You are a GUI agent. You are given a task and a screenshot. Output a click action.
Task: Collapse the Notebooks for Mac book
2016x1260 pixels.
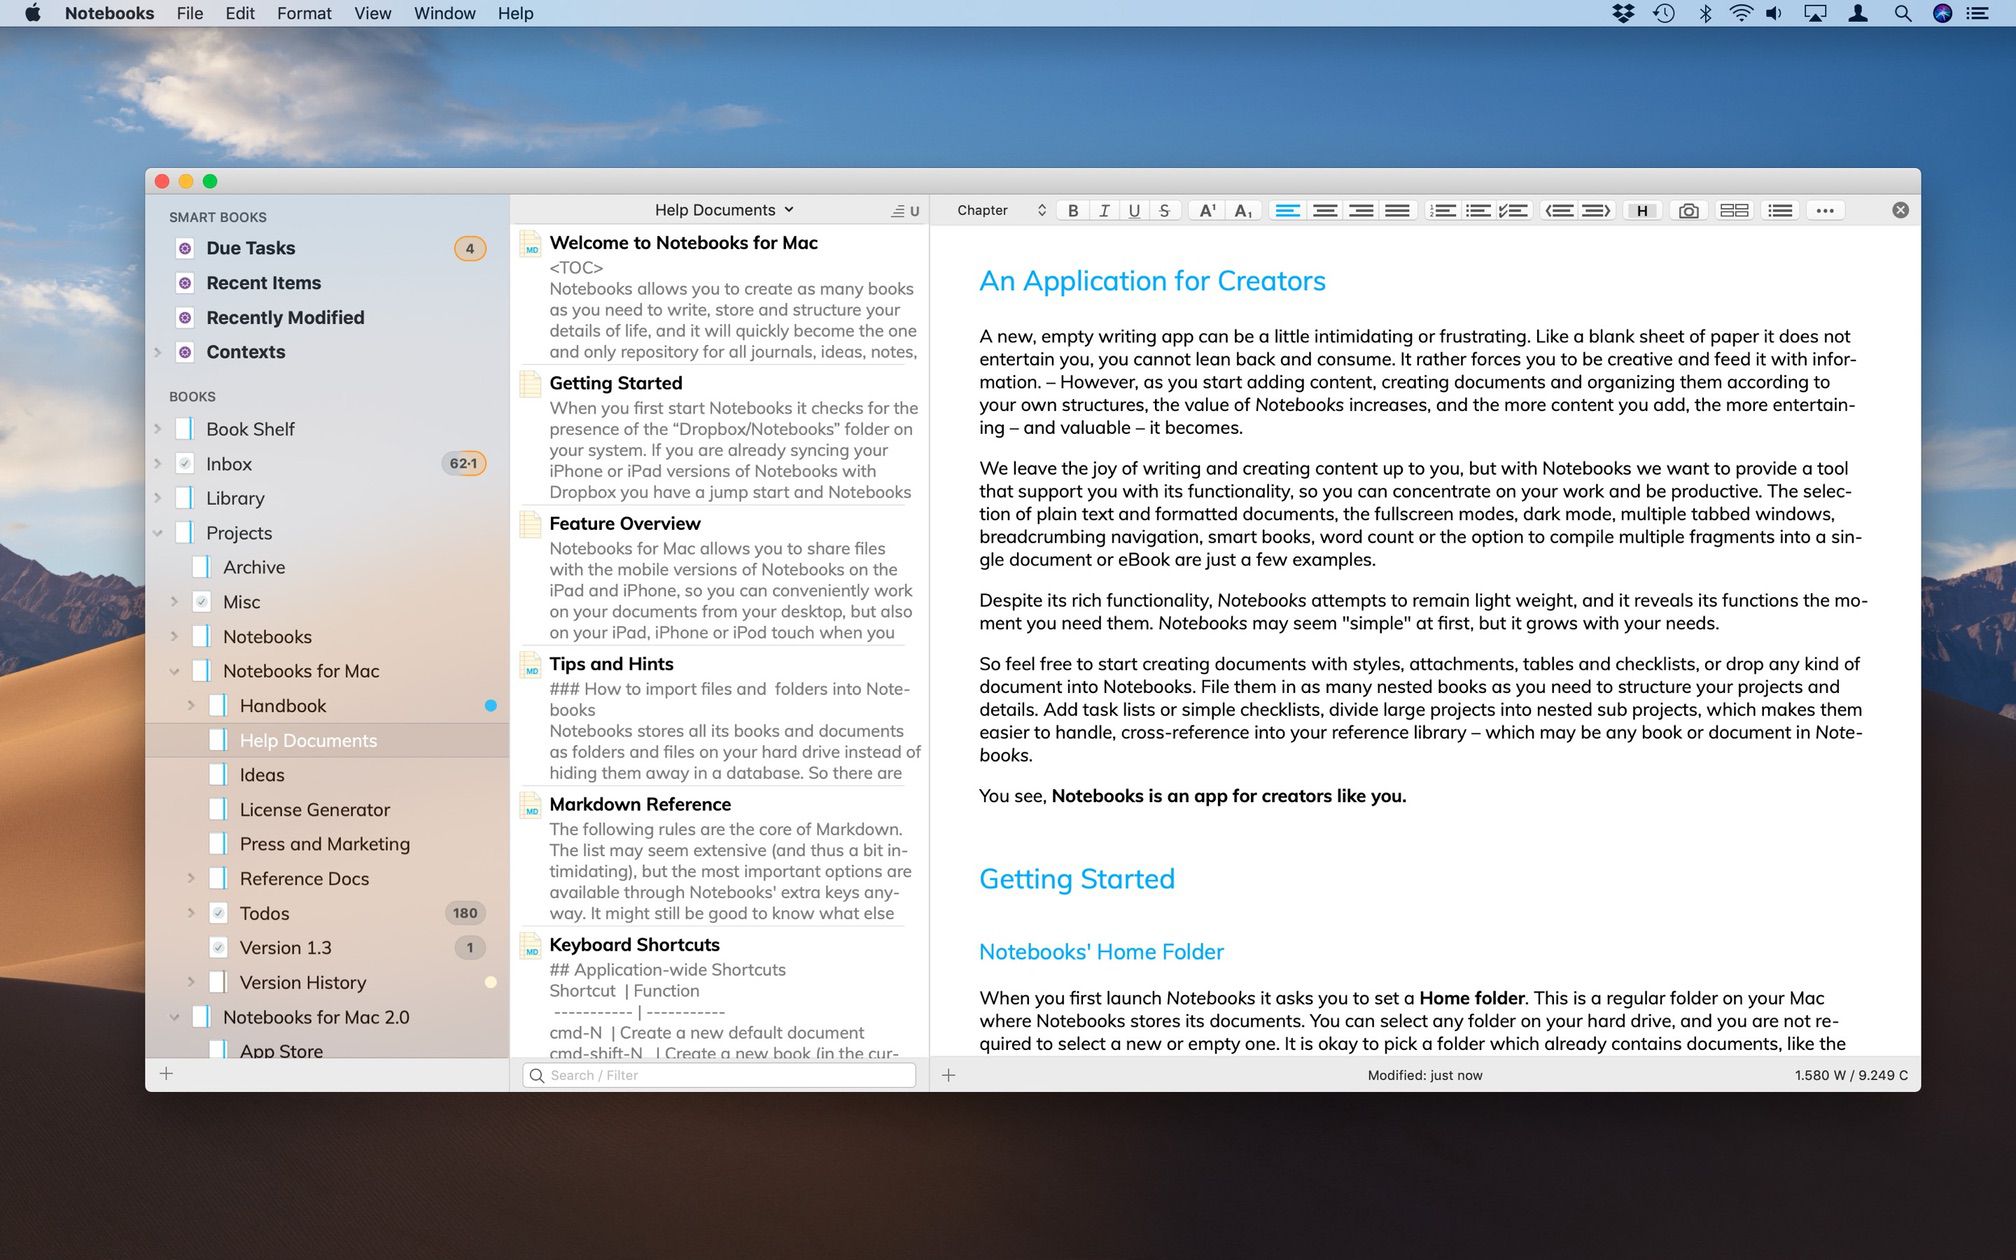[x=175, y=671]
